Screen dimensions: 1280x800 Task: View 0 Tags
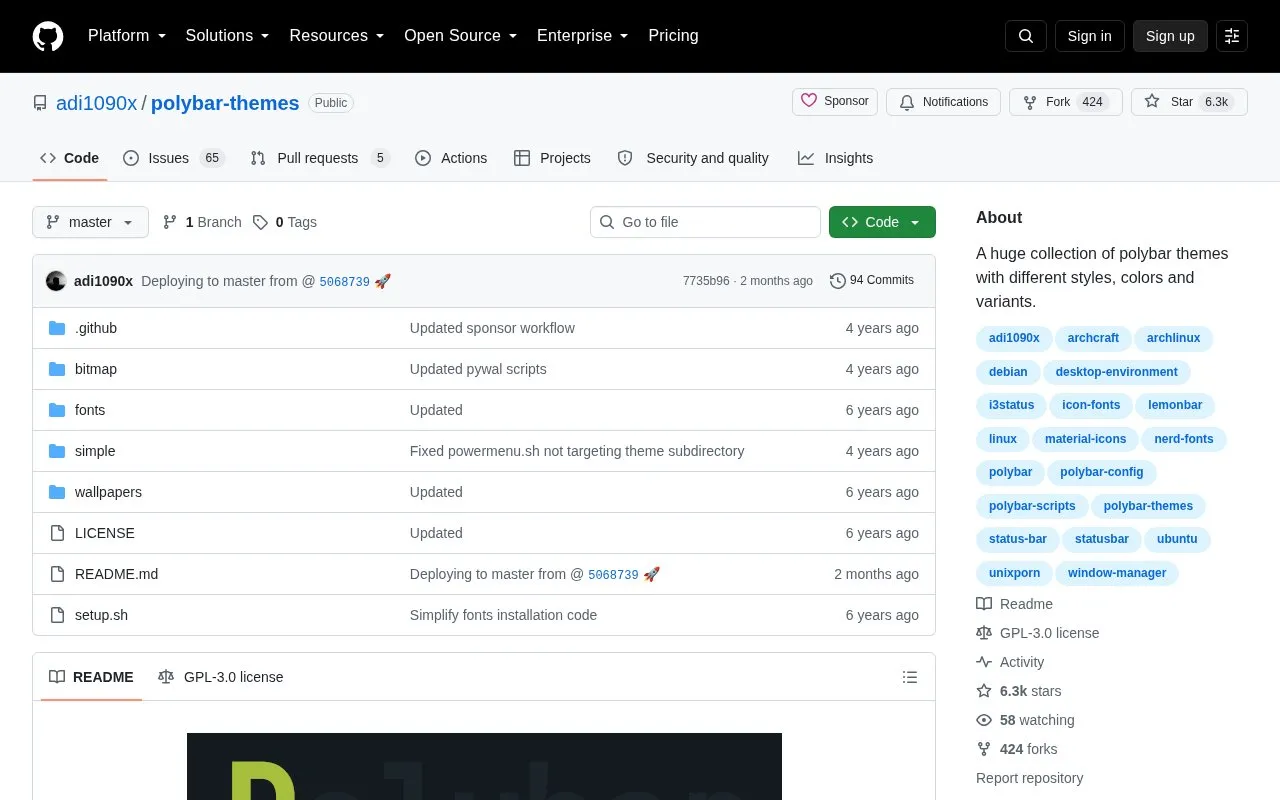point(285,222)
